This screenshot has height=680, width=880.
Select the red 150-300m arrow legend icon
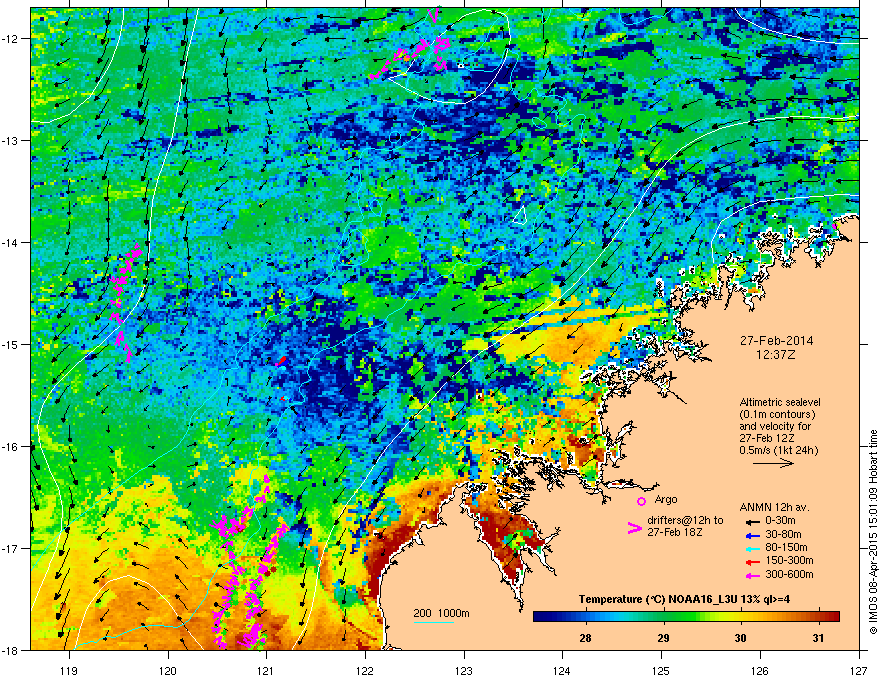coord(752,561)
